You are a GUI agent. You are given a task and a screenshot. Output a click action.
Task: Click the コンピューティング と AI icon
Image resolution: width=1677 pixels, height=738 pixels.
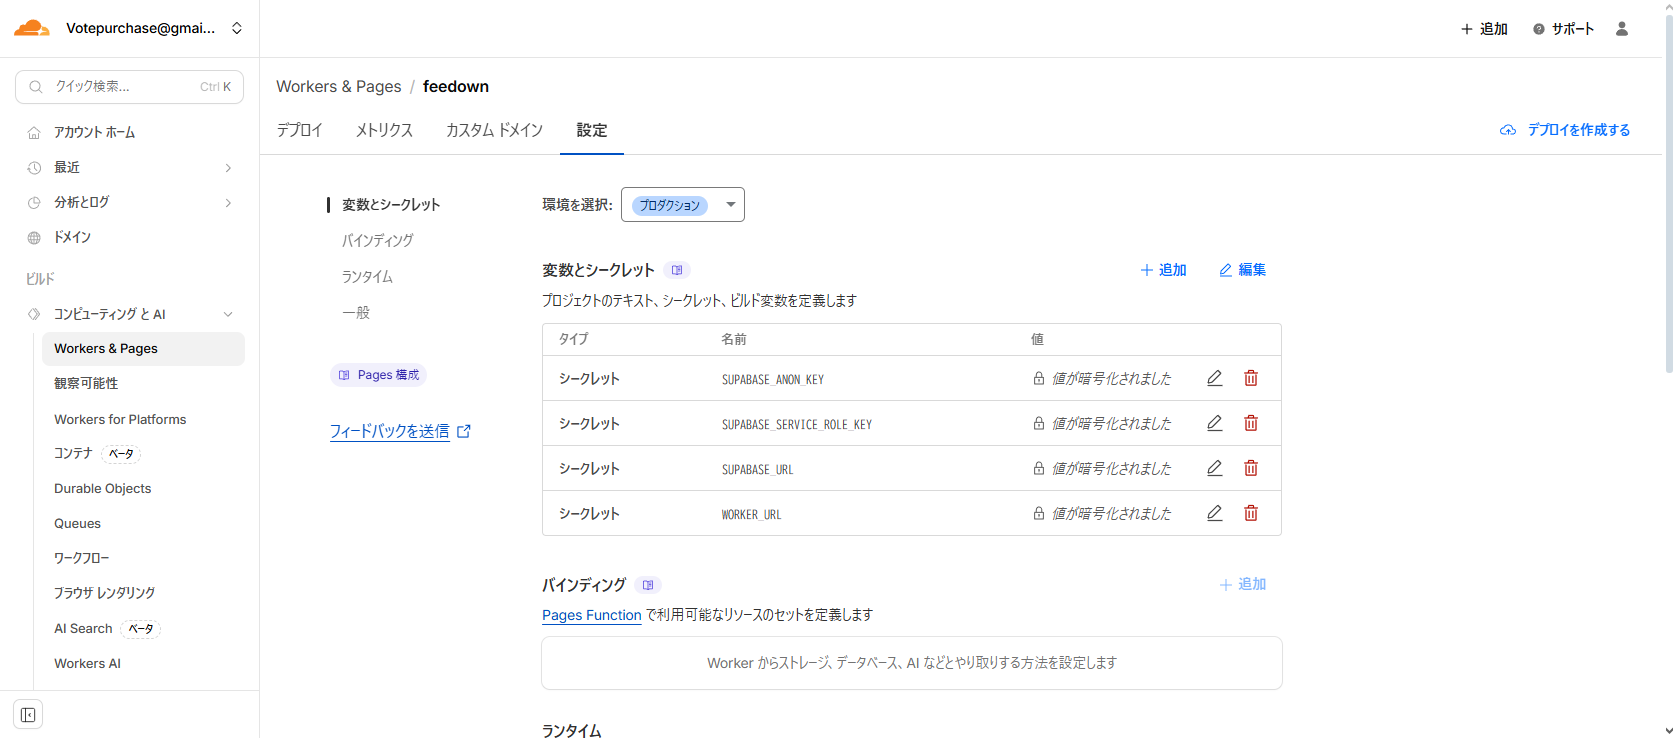[x=34, y=314]
